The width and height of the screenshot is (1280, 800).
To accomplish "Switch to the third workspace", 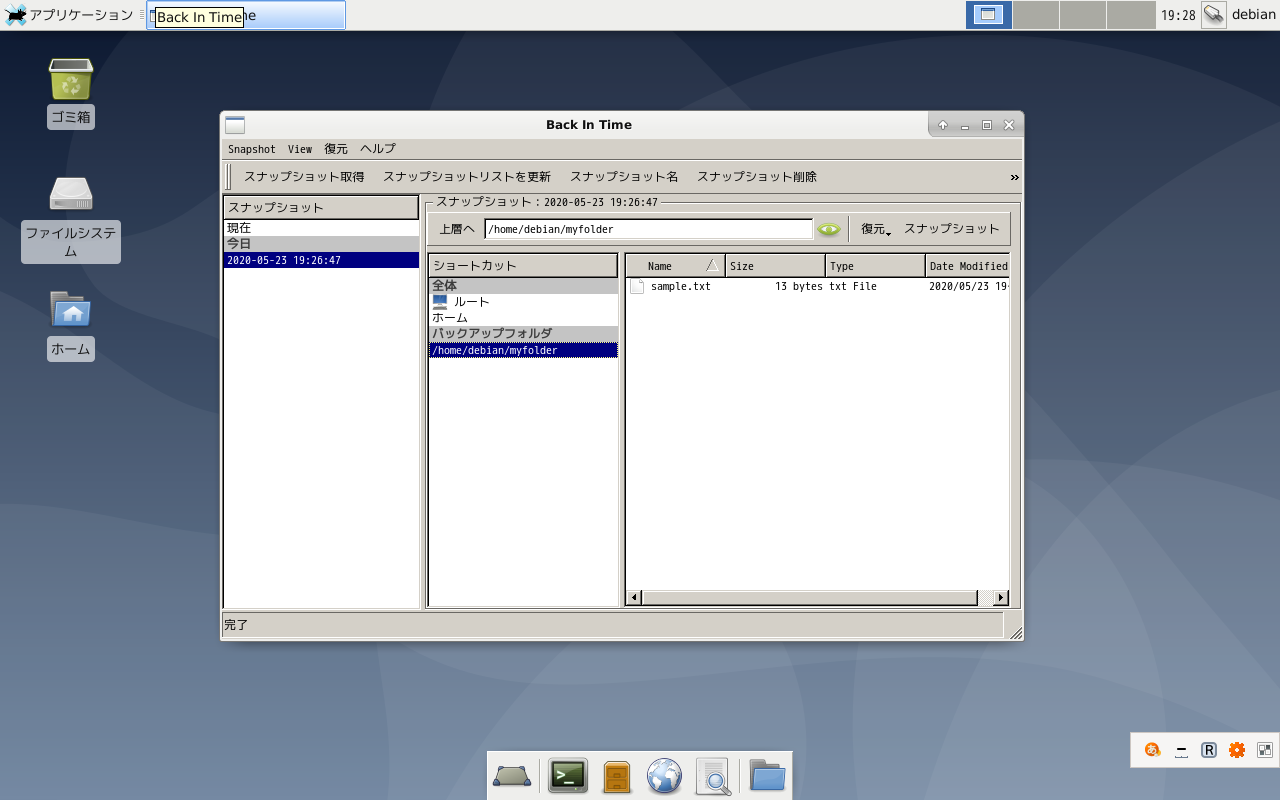I will pos(1083,15).
